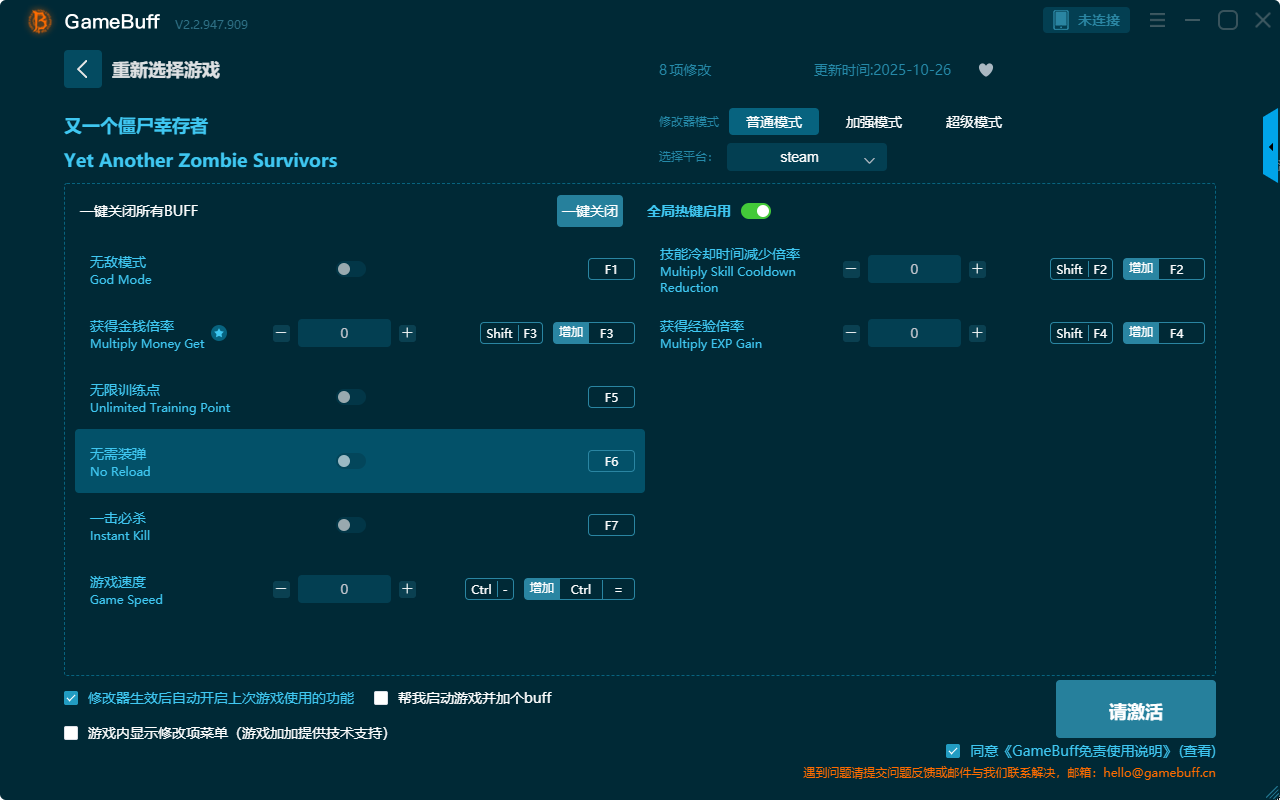The height and width of the screenshot is (800, 1280).
Task: Disable the global hotkey toggle
Action: pyautogui.click(x=756, y=211)
